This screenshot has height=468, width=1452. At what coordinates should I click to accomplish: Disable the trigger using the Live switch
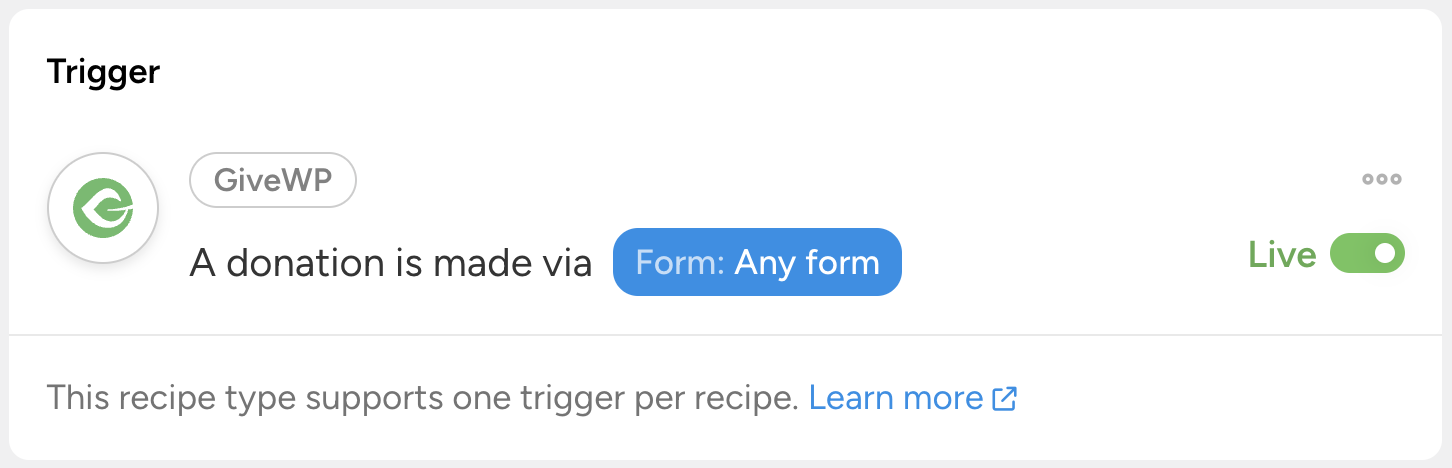(1367, 254)
